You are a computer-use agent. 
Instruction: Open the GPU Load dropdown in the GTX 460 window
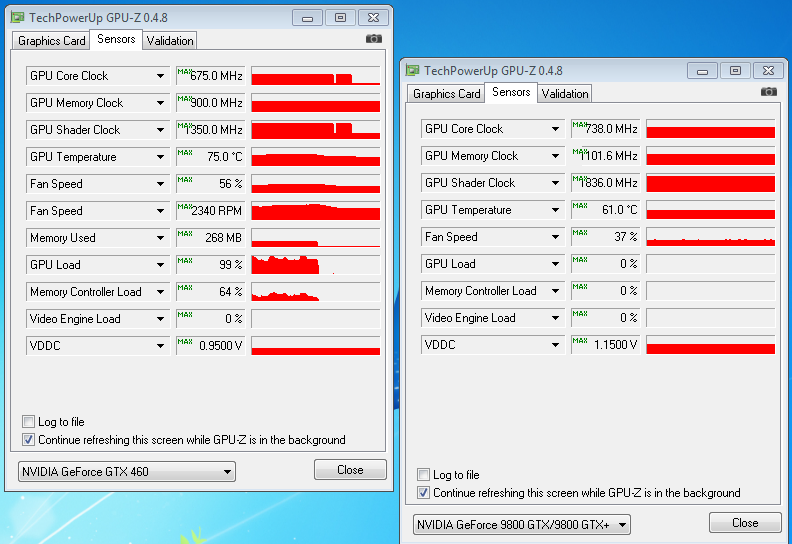click(97, 265)
